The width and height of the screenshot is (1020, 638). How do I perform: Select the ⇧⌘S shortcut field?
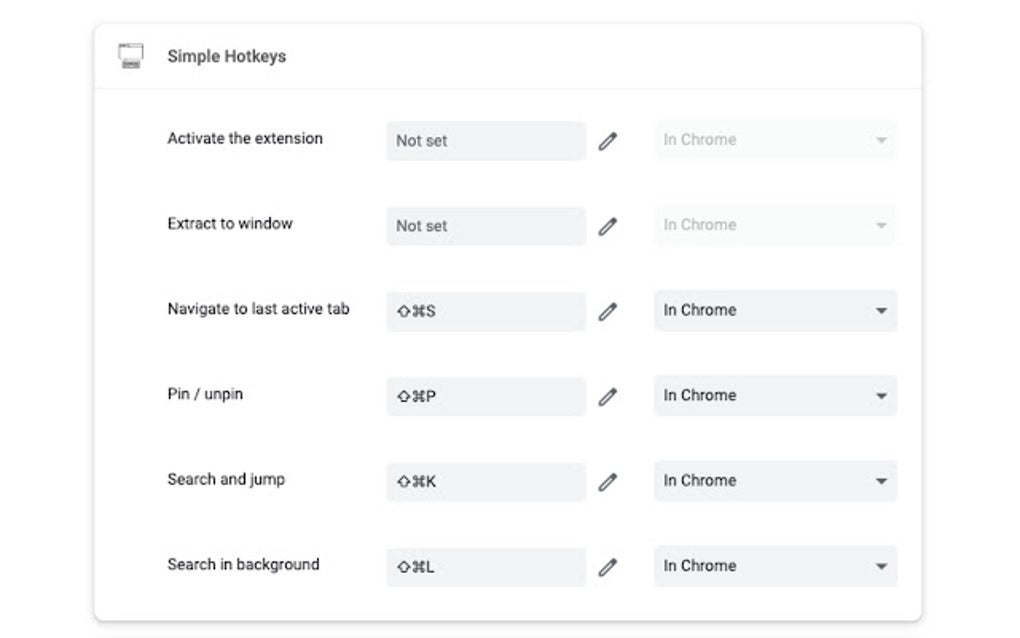pyautogui.click(x=486, y=311)
